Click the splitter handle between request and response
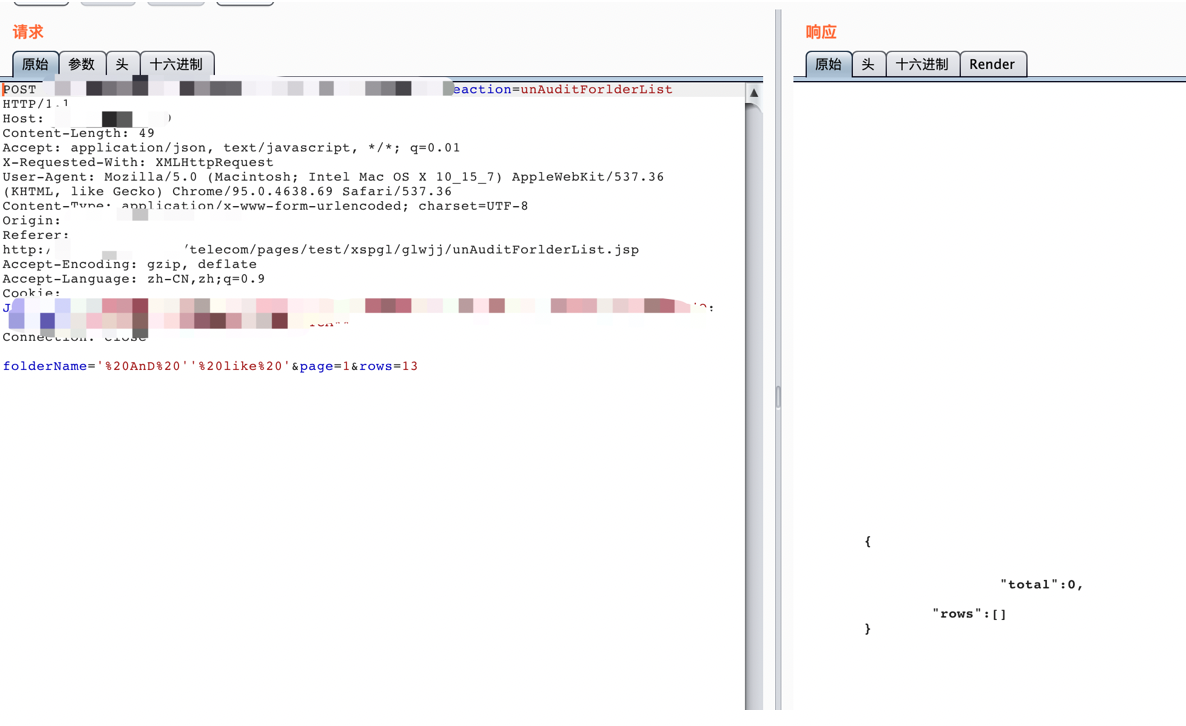The height and width of the screenshot is (726, 1186). coord(778,397)
